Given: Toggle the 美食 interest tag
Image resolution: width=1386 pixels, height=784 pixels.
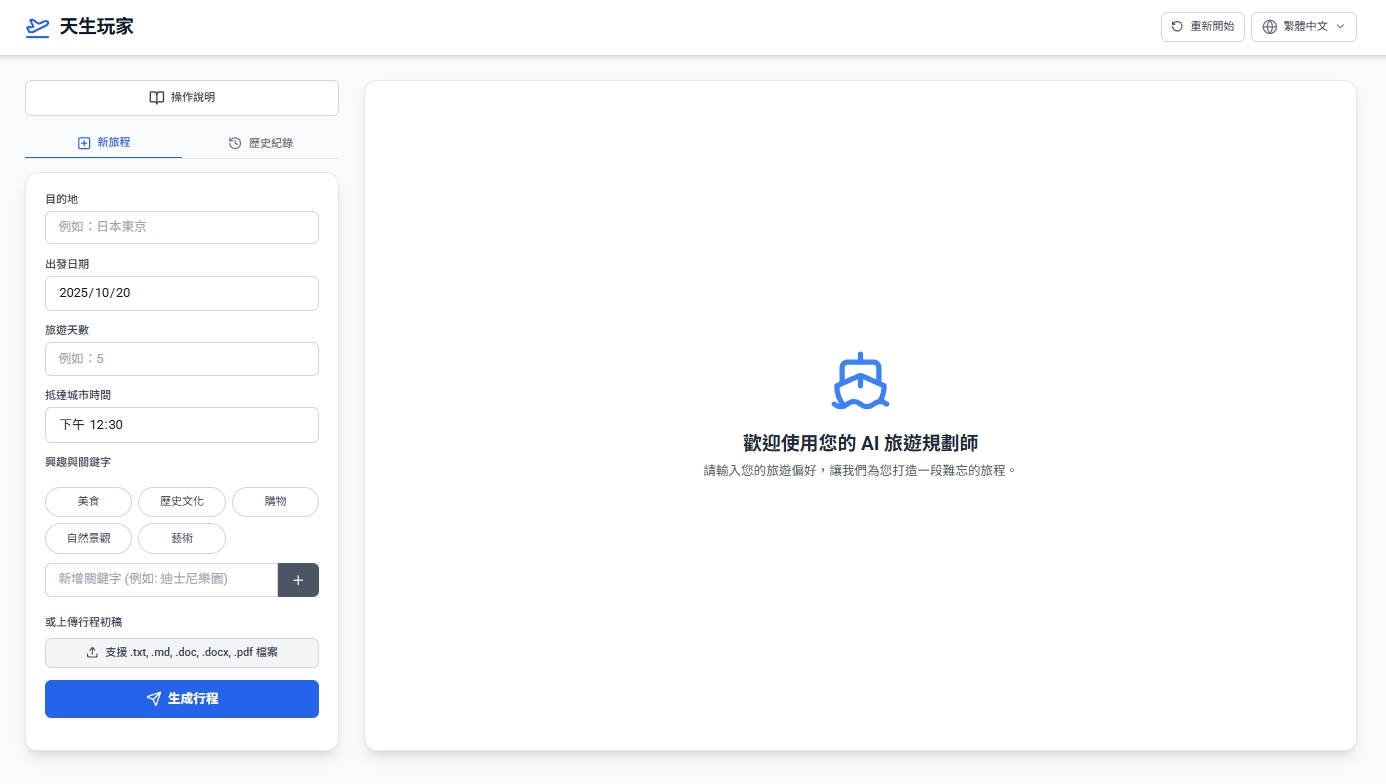Looking at the screenshot, I should (88, 502).
